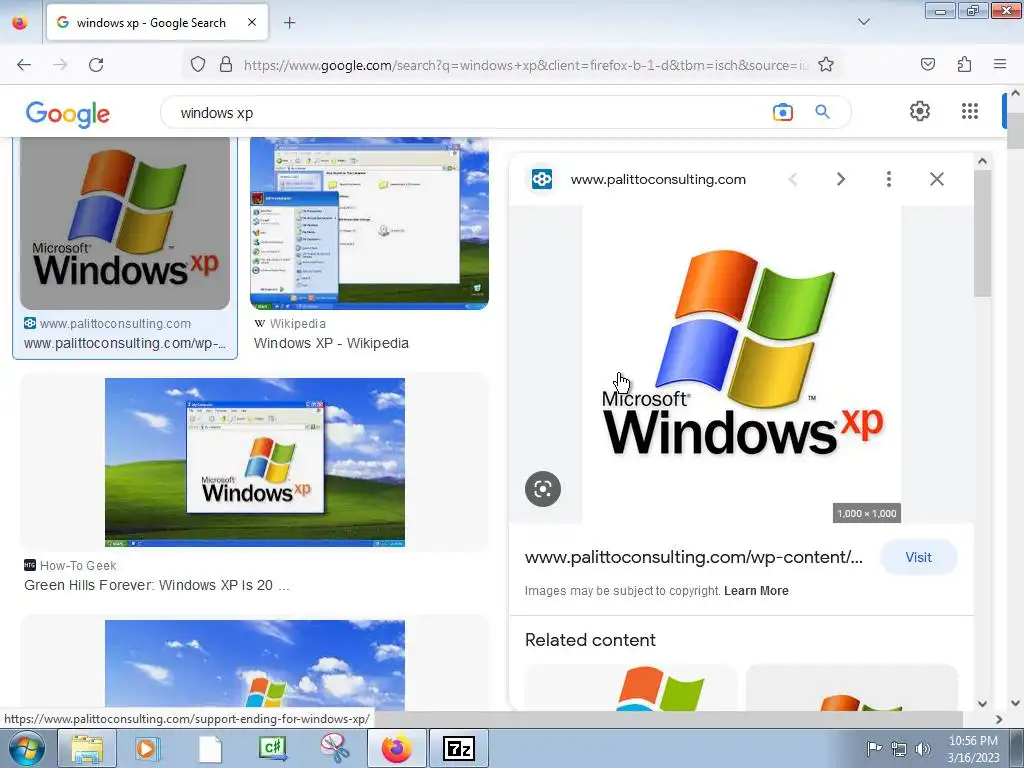Click 'www.palittoconsulting.com' preview panel header link
The image size is (1024, 768).
[658, 180]
